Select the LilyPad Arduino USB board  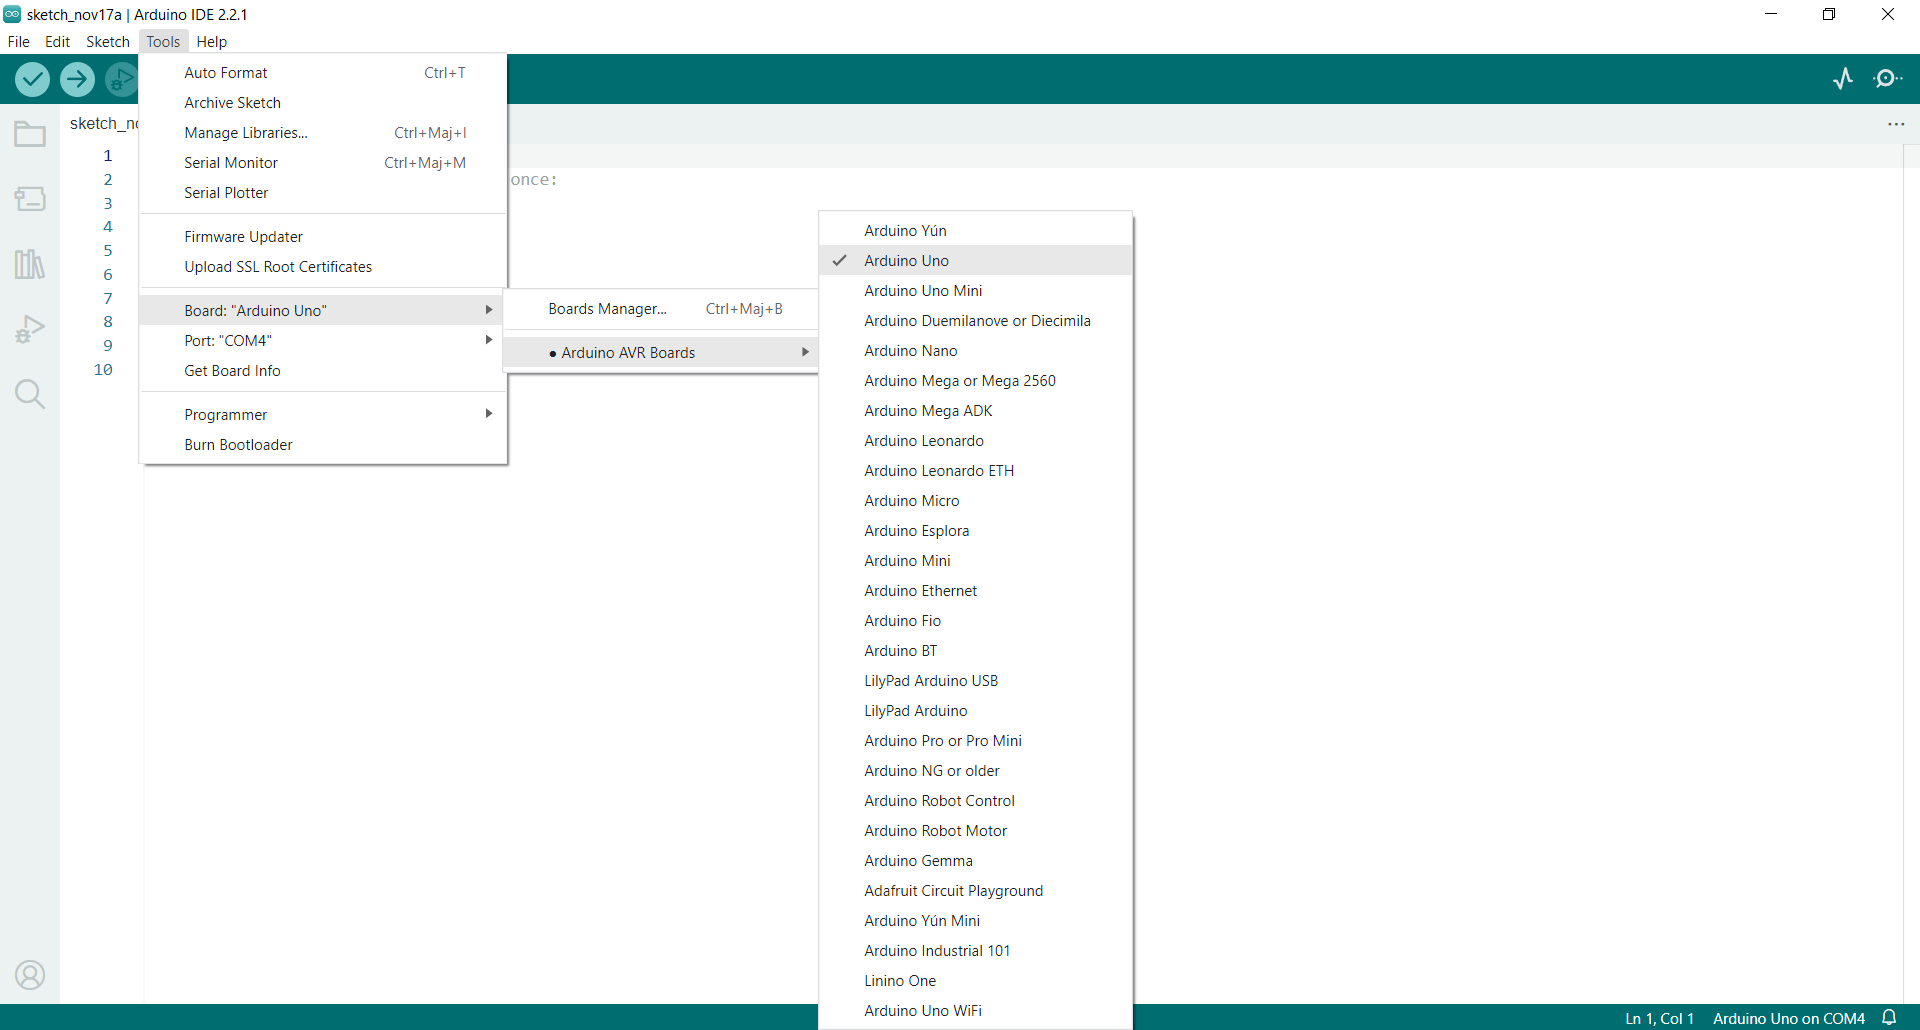(975, 681)
